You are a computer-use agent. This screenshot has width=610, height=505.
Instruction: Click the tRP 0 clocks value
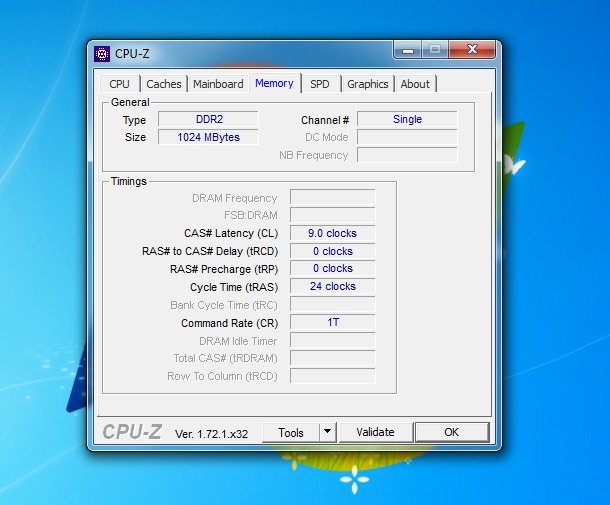coord(333,268)
